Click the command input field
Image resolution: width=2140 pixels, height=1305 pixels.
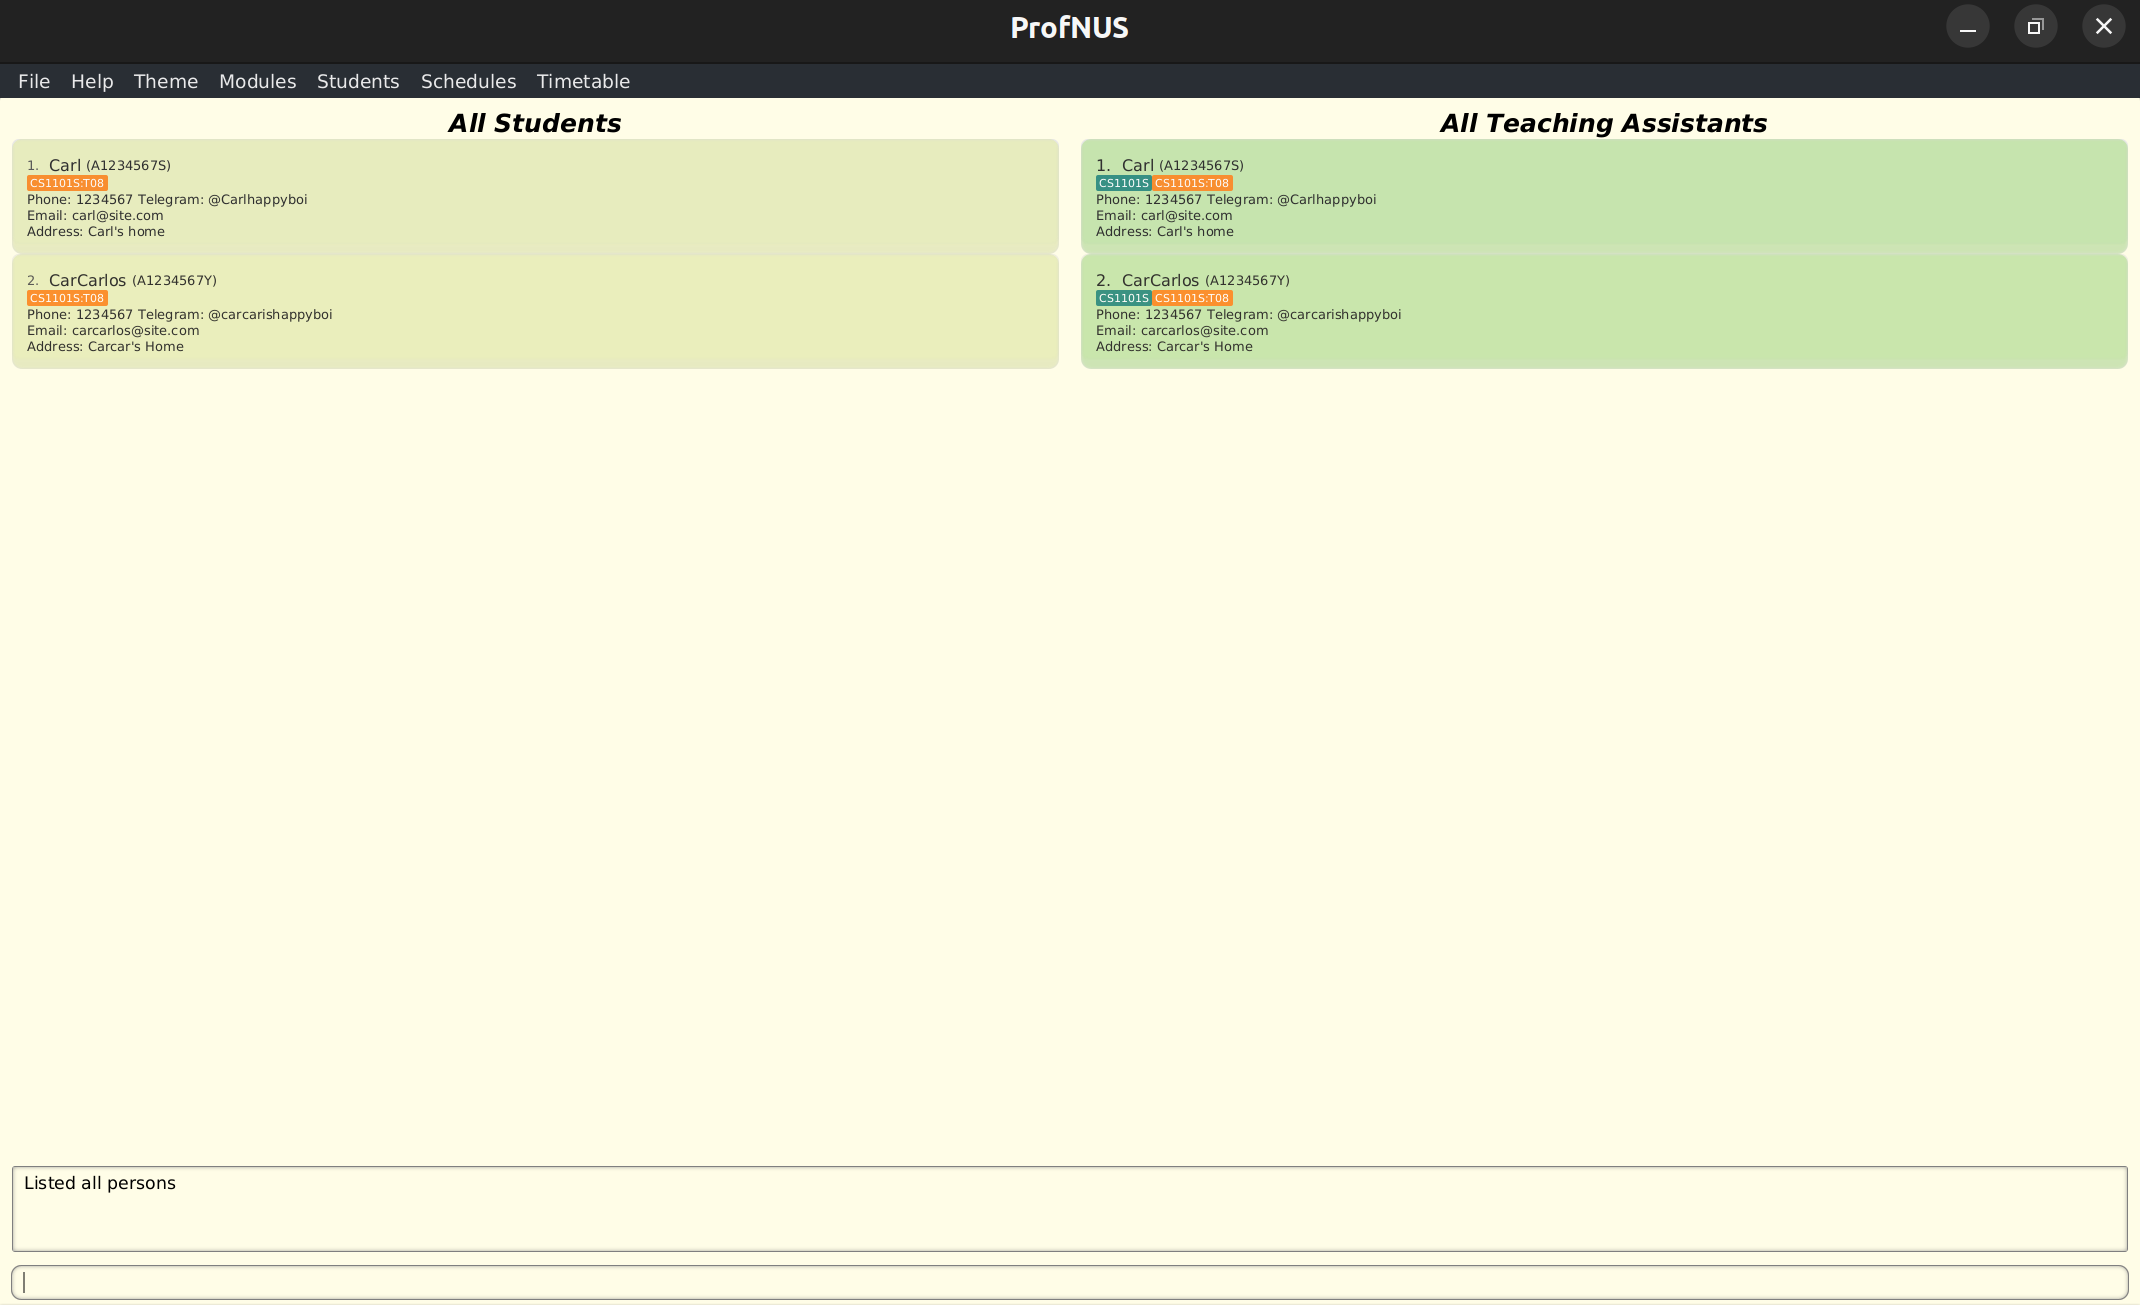click(x=1069, y=1282)
